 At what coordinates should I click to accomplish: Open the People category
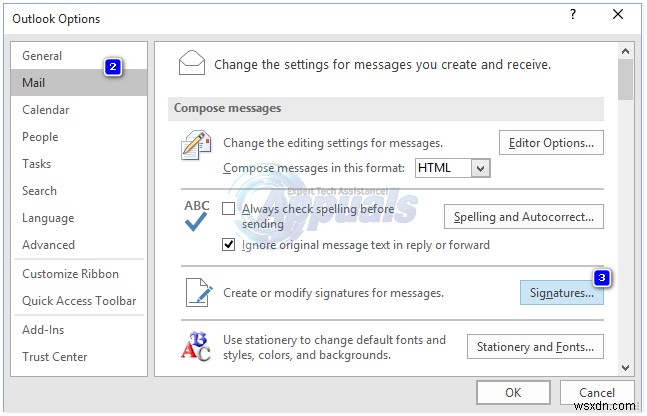pos(79,137)
